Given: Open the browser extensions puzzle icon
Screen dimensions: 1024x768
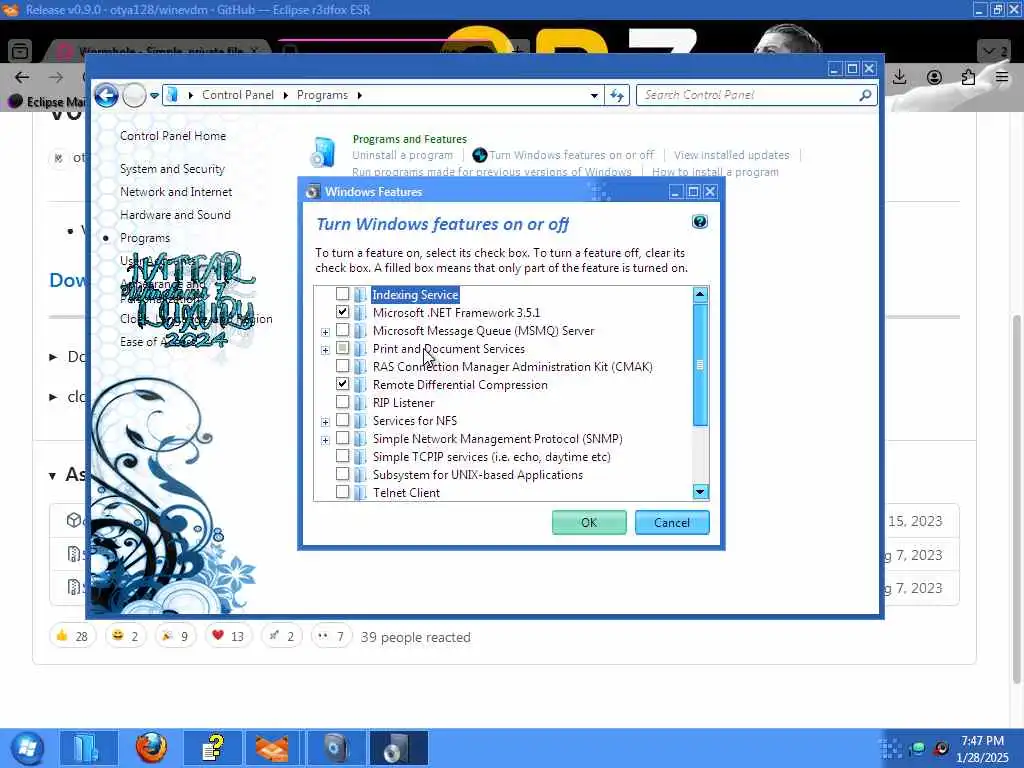Looking at the screenshot, I should [968, 77].
